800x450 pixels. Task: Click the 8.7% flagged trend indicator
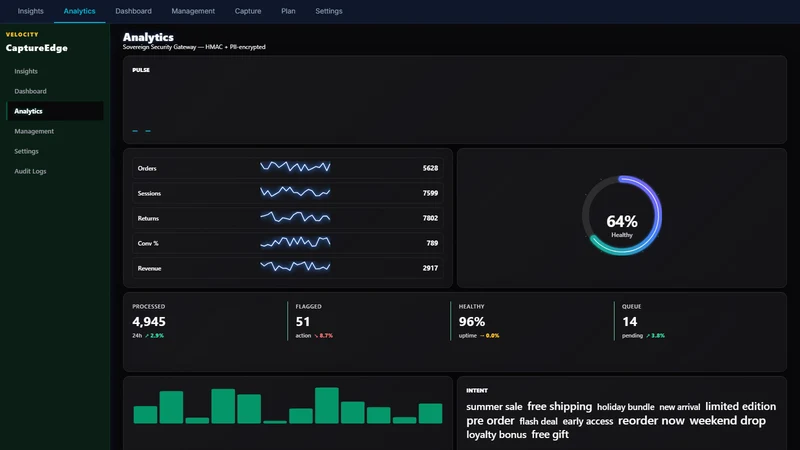point(323,336)
